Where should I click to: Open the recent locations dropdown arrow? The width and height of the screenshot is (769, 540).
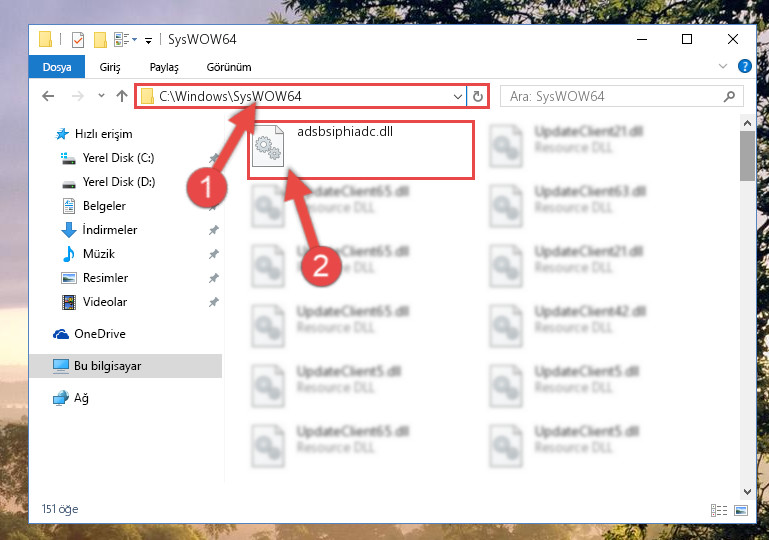101,96
